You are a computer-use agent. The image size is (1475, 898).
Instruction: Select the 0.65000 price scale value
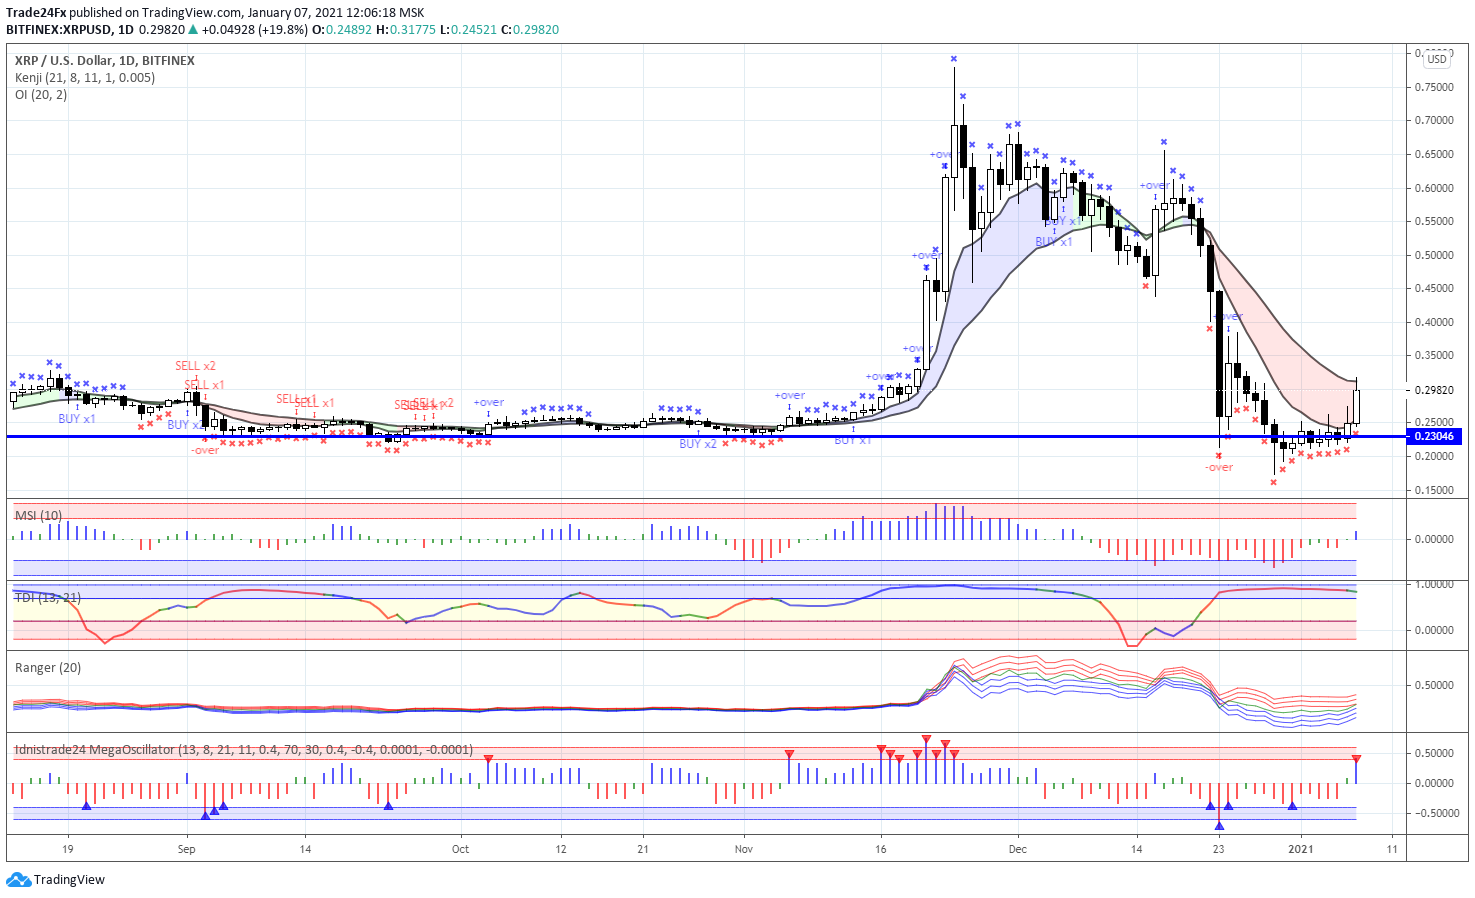1434,154
